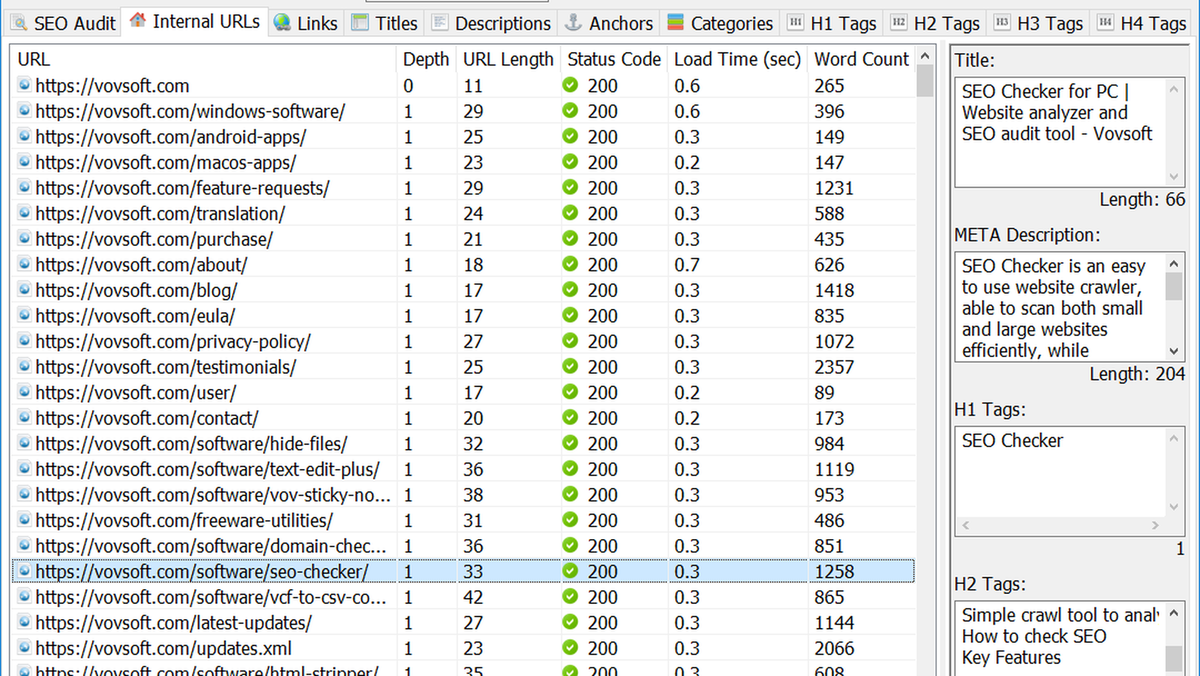Click load time 0.7 in about row

pyautogui.click(x=687, y=264)
